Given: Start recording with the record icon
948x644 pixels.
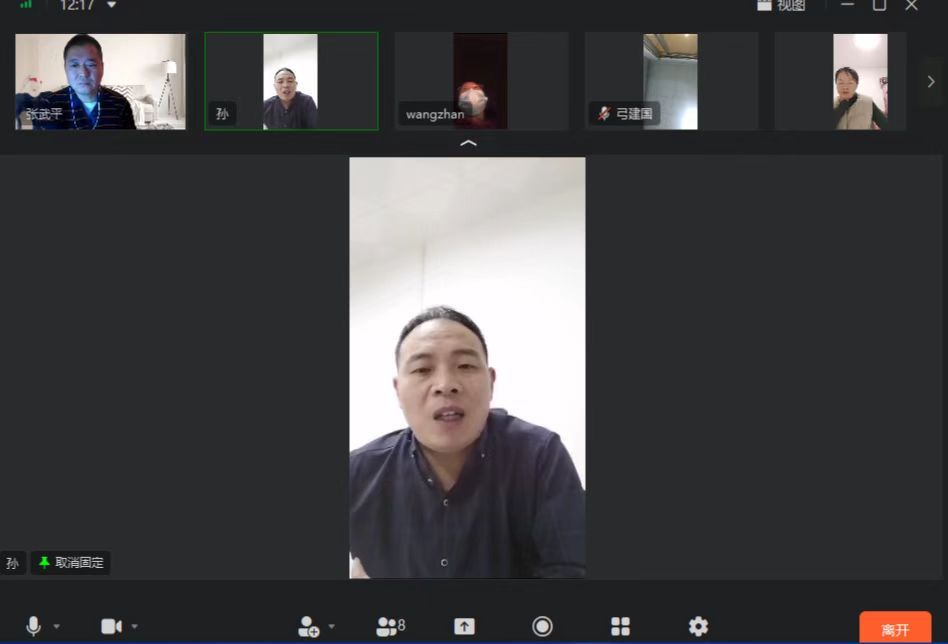Looking at the screenshot, I should click(542, 626).
